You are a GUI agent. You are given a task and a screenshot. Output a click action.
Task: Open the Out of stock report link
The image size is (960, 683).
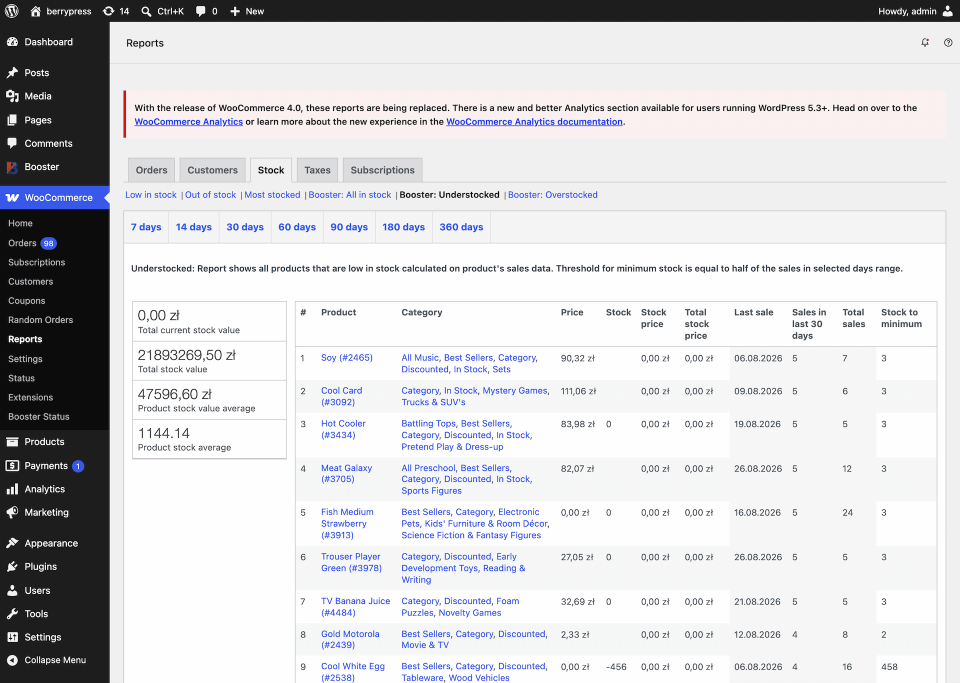(x=210, y=195)
